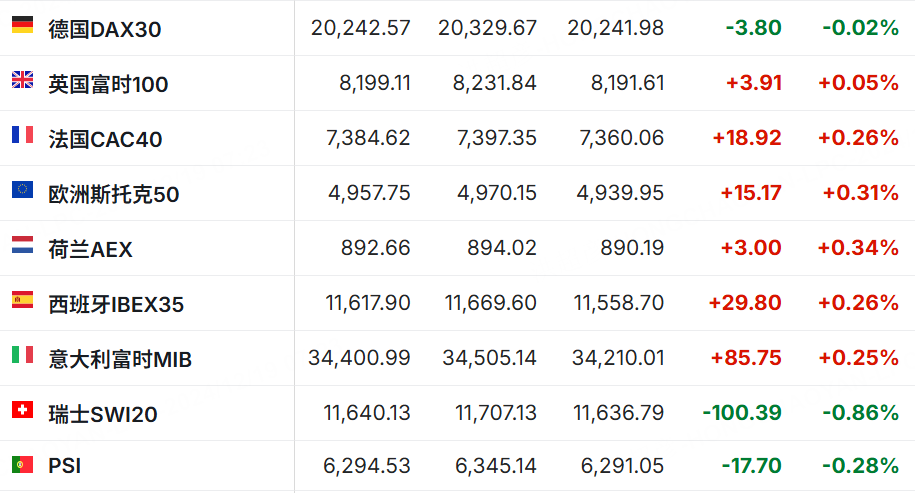Open the 荷兰AEX index link
The height and width of the screenshot is (493, 915).
[x=90, y=249]
